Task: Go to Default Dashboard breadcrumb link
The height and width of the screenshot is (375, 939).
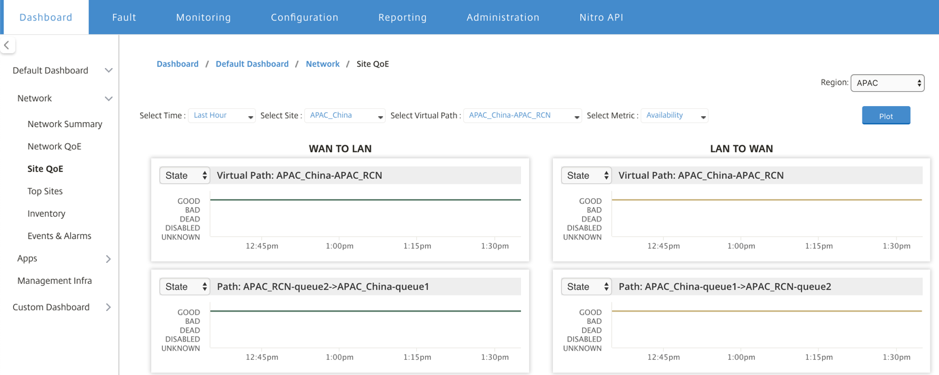Action: click(x=252, y=64)
